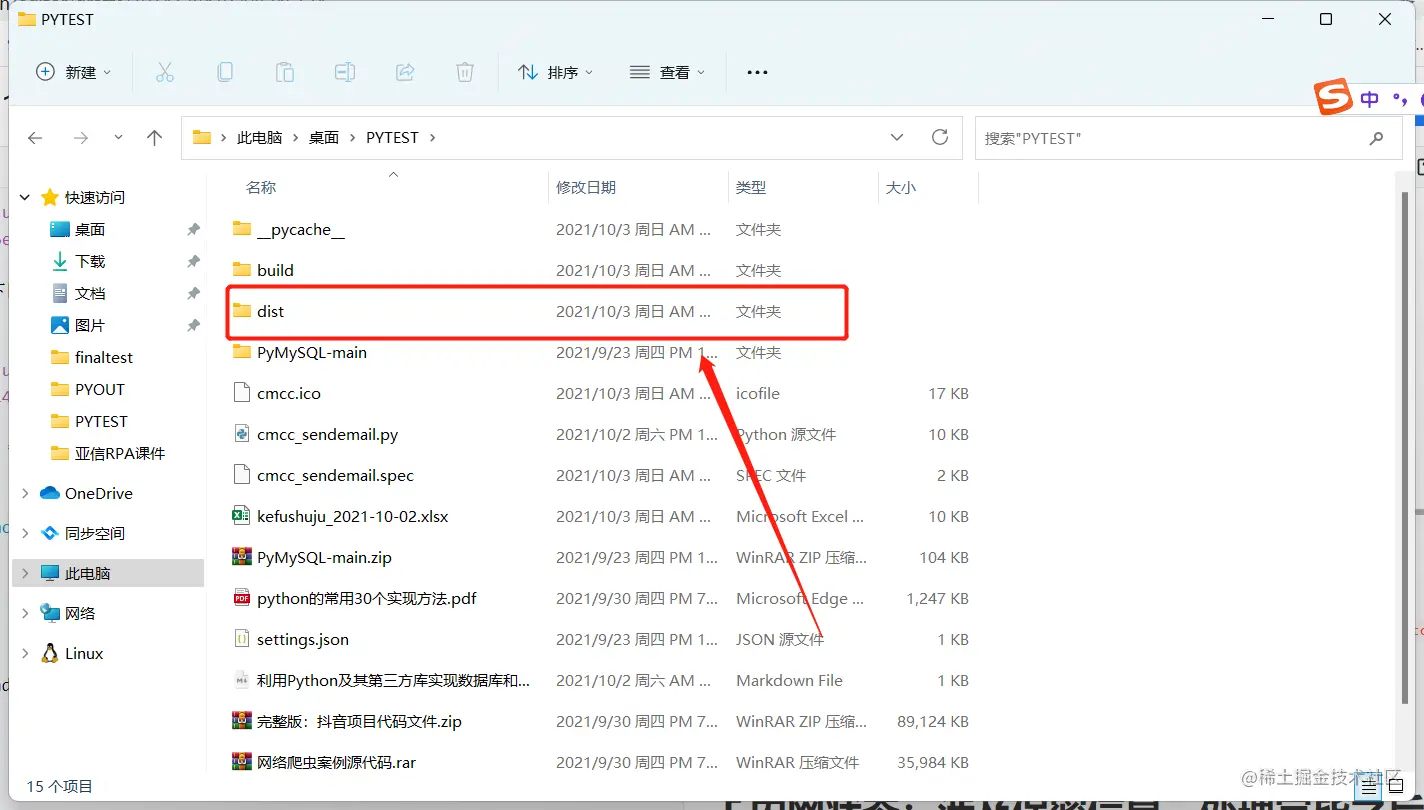Click the Cut scissors icon
This screenshot has height=810, width=1424.
pos(165,72)
